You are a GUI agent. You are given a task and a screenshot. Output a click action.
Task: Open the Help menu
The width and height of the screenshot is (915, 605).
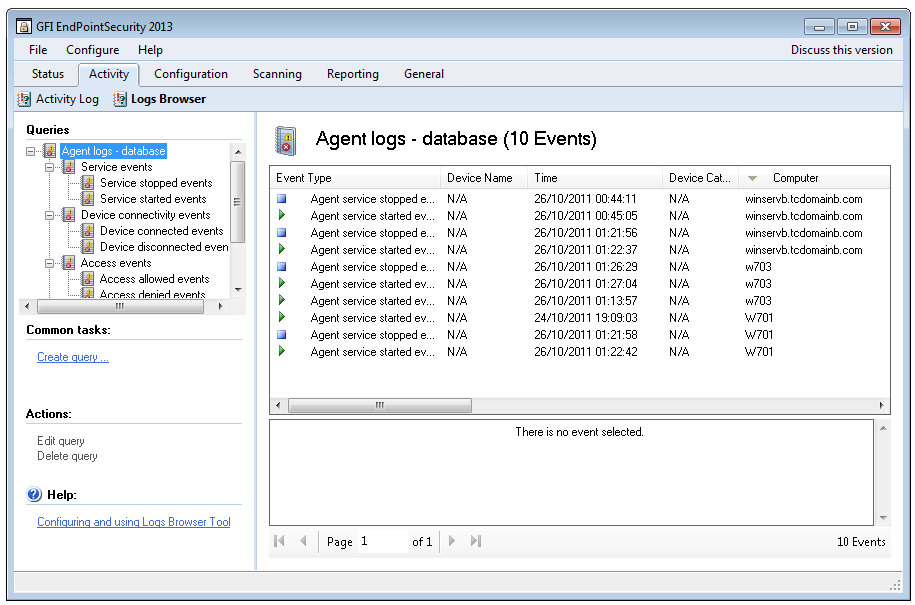150,50
